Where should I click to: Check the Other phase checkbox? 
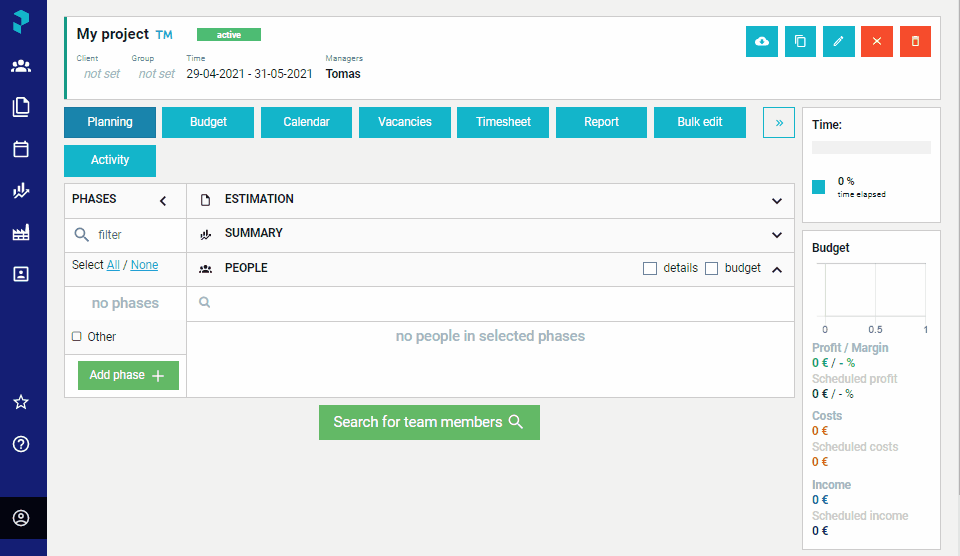point(77,336)
